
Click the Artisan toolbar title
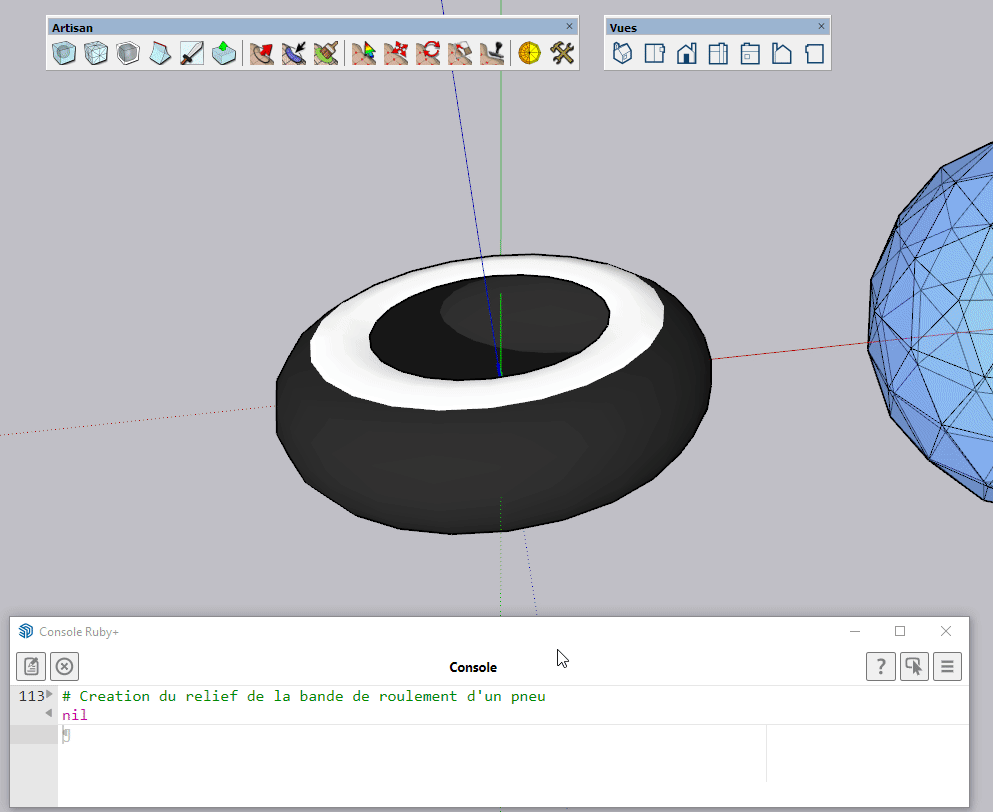[x=72, y=28]
